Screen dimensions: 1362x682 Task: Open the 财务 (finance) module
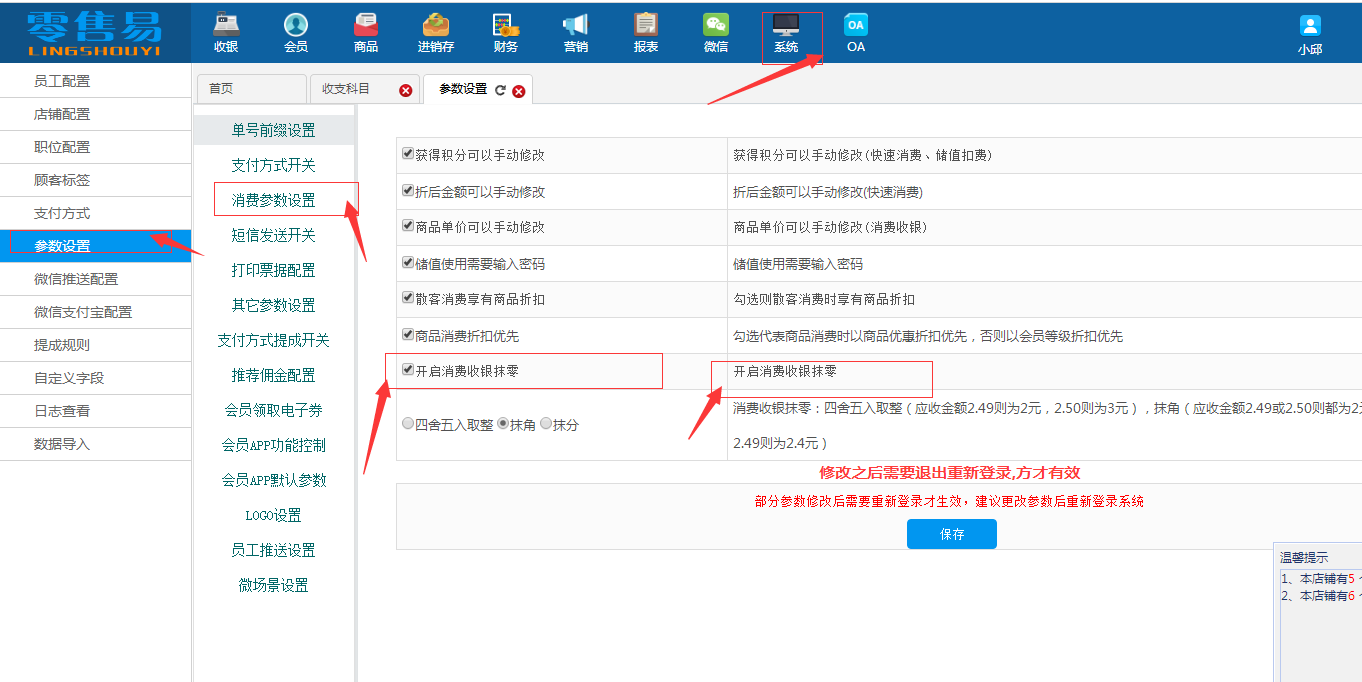click(x=505, y=33)
